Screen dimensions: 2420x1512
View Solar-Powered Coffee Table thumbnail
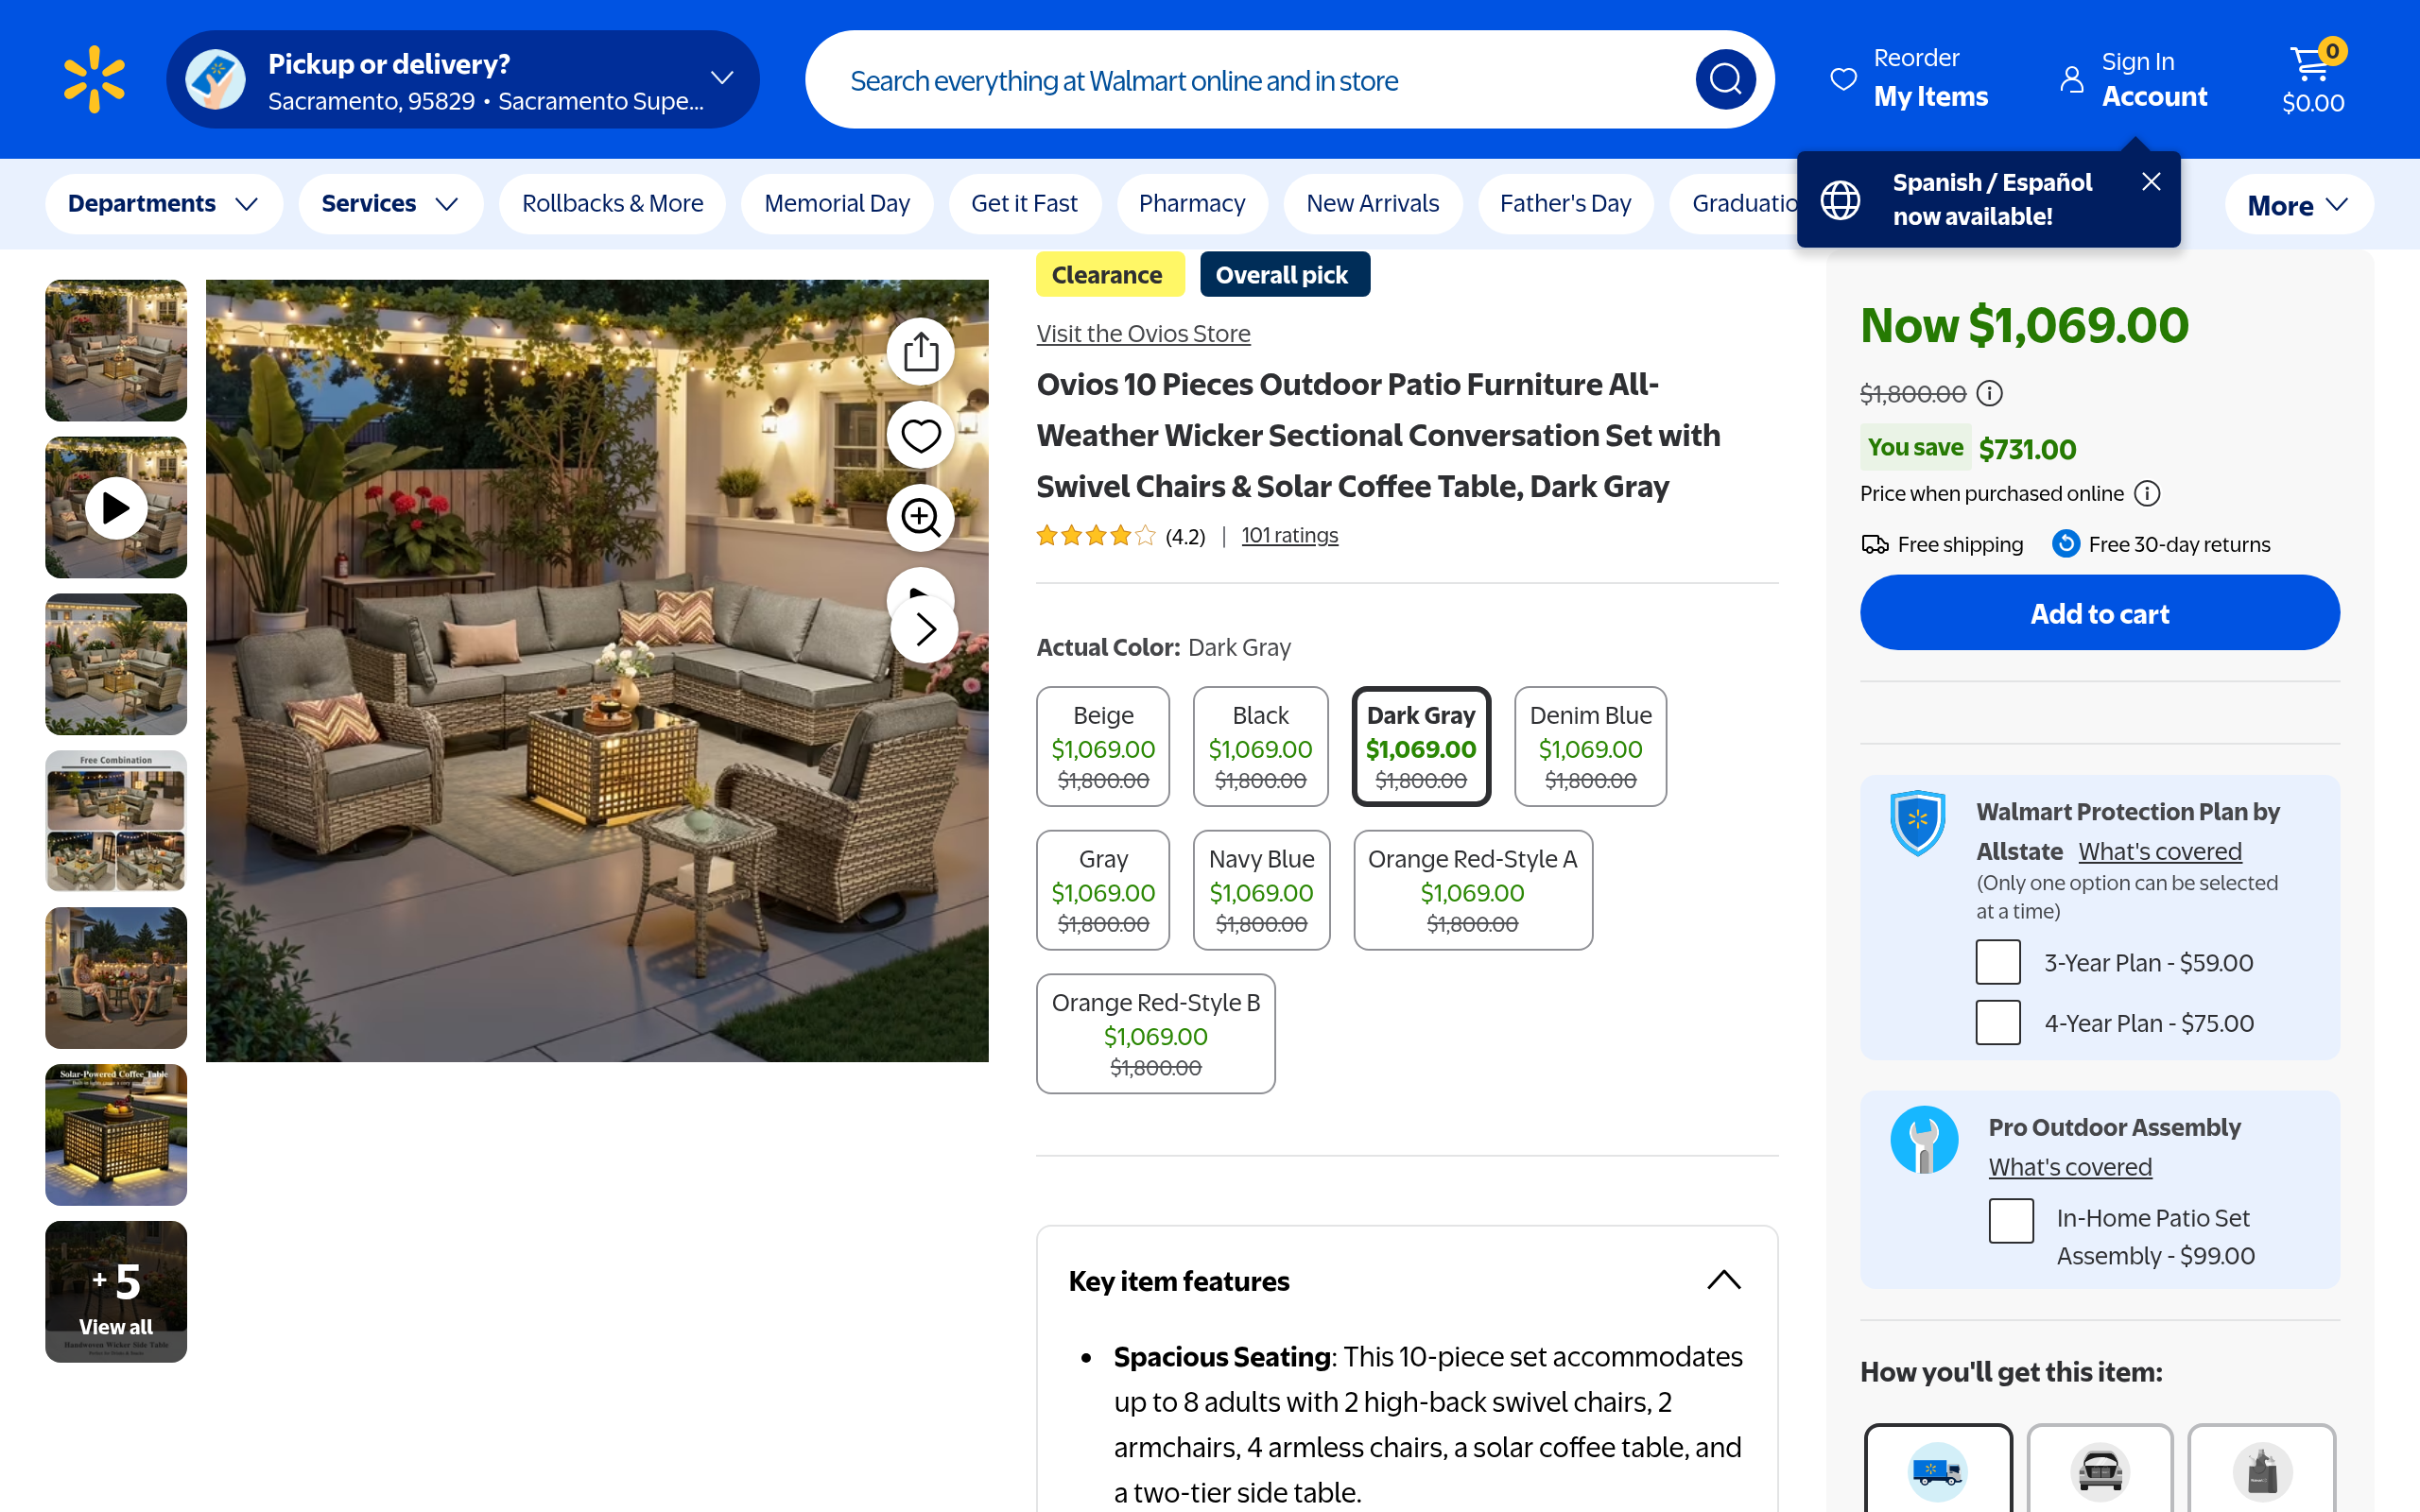[x=116, y=1135]
